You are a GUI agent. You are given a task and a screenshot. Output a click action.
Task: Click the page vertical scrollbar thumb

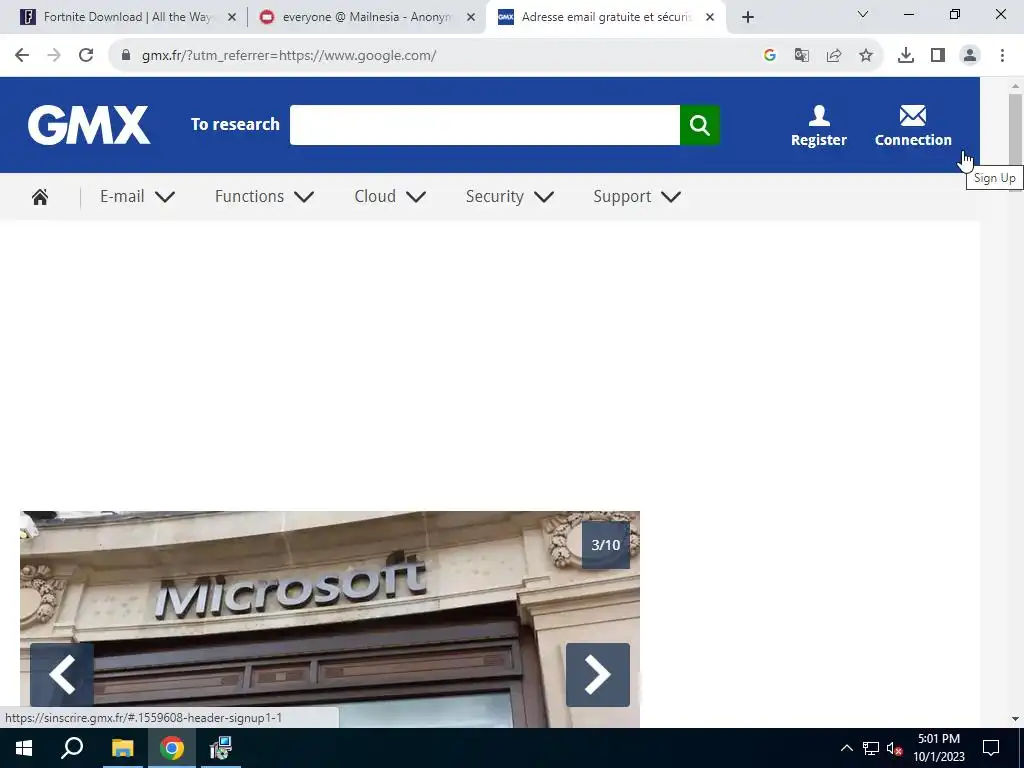click(x=1015, y=131)
